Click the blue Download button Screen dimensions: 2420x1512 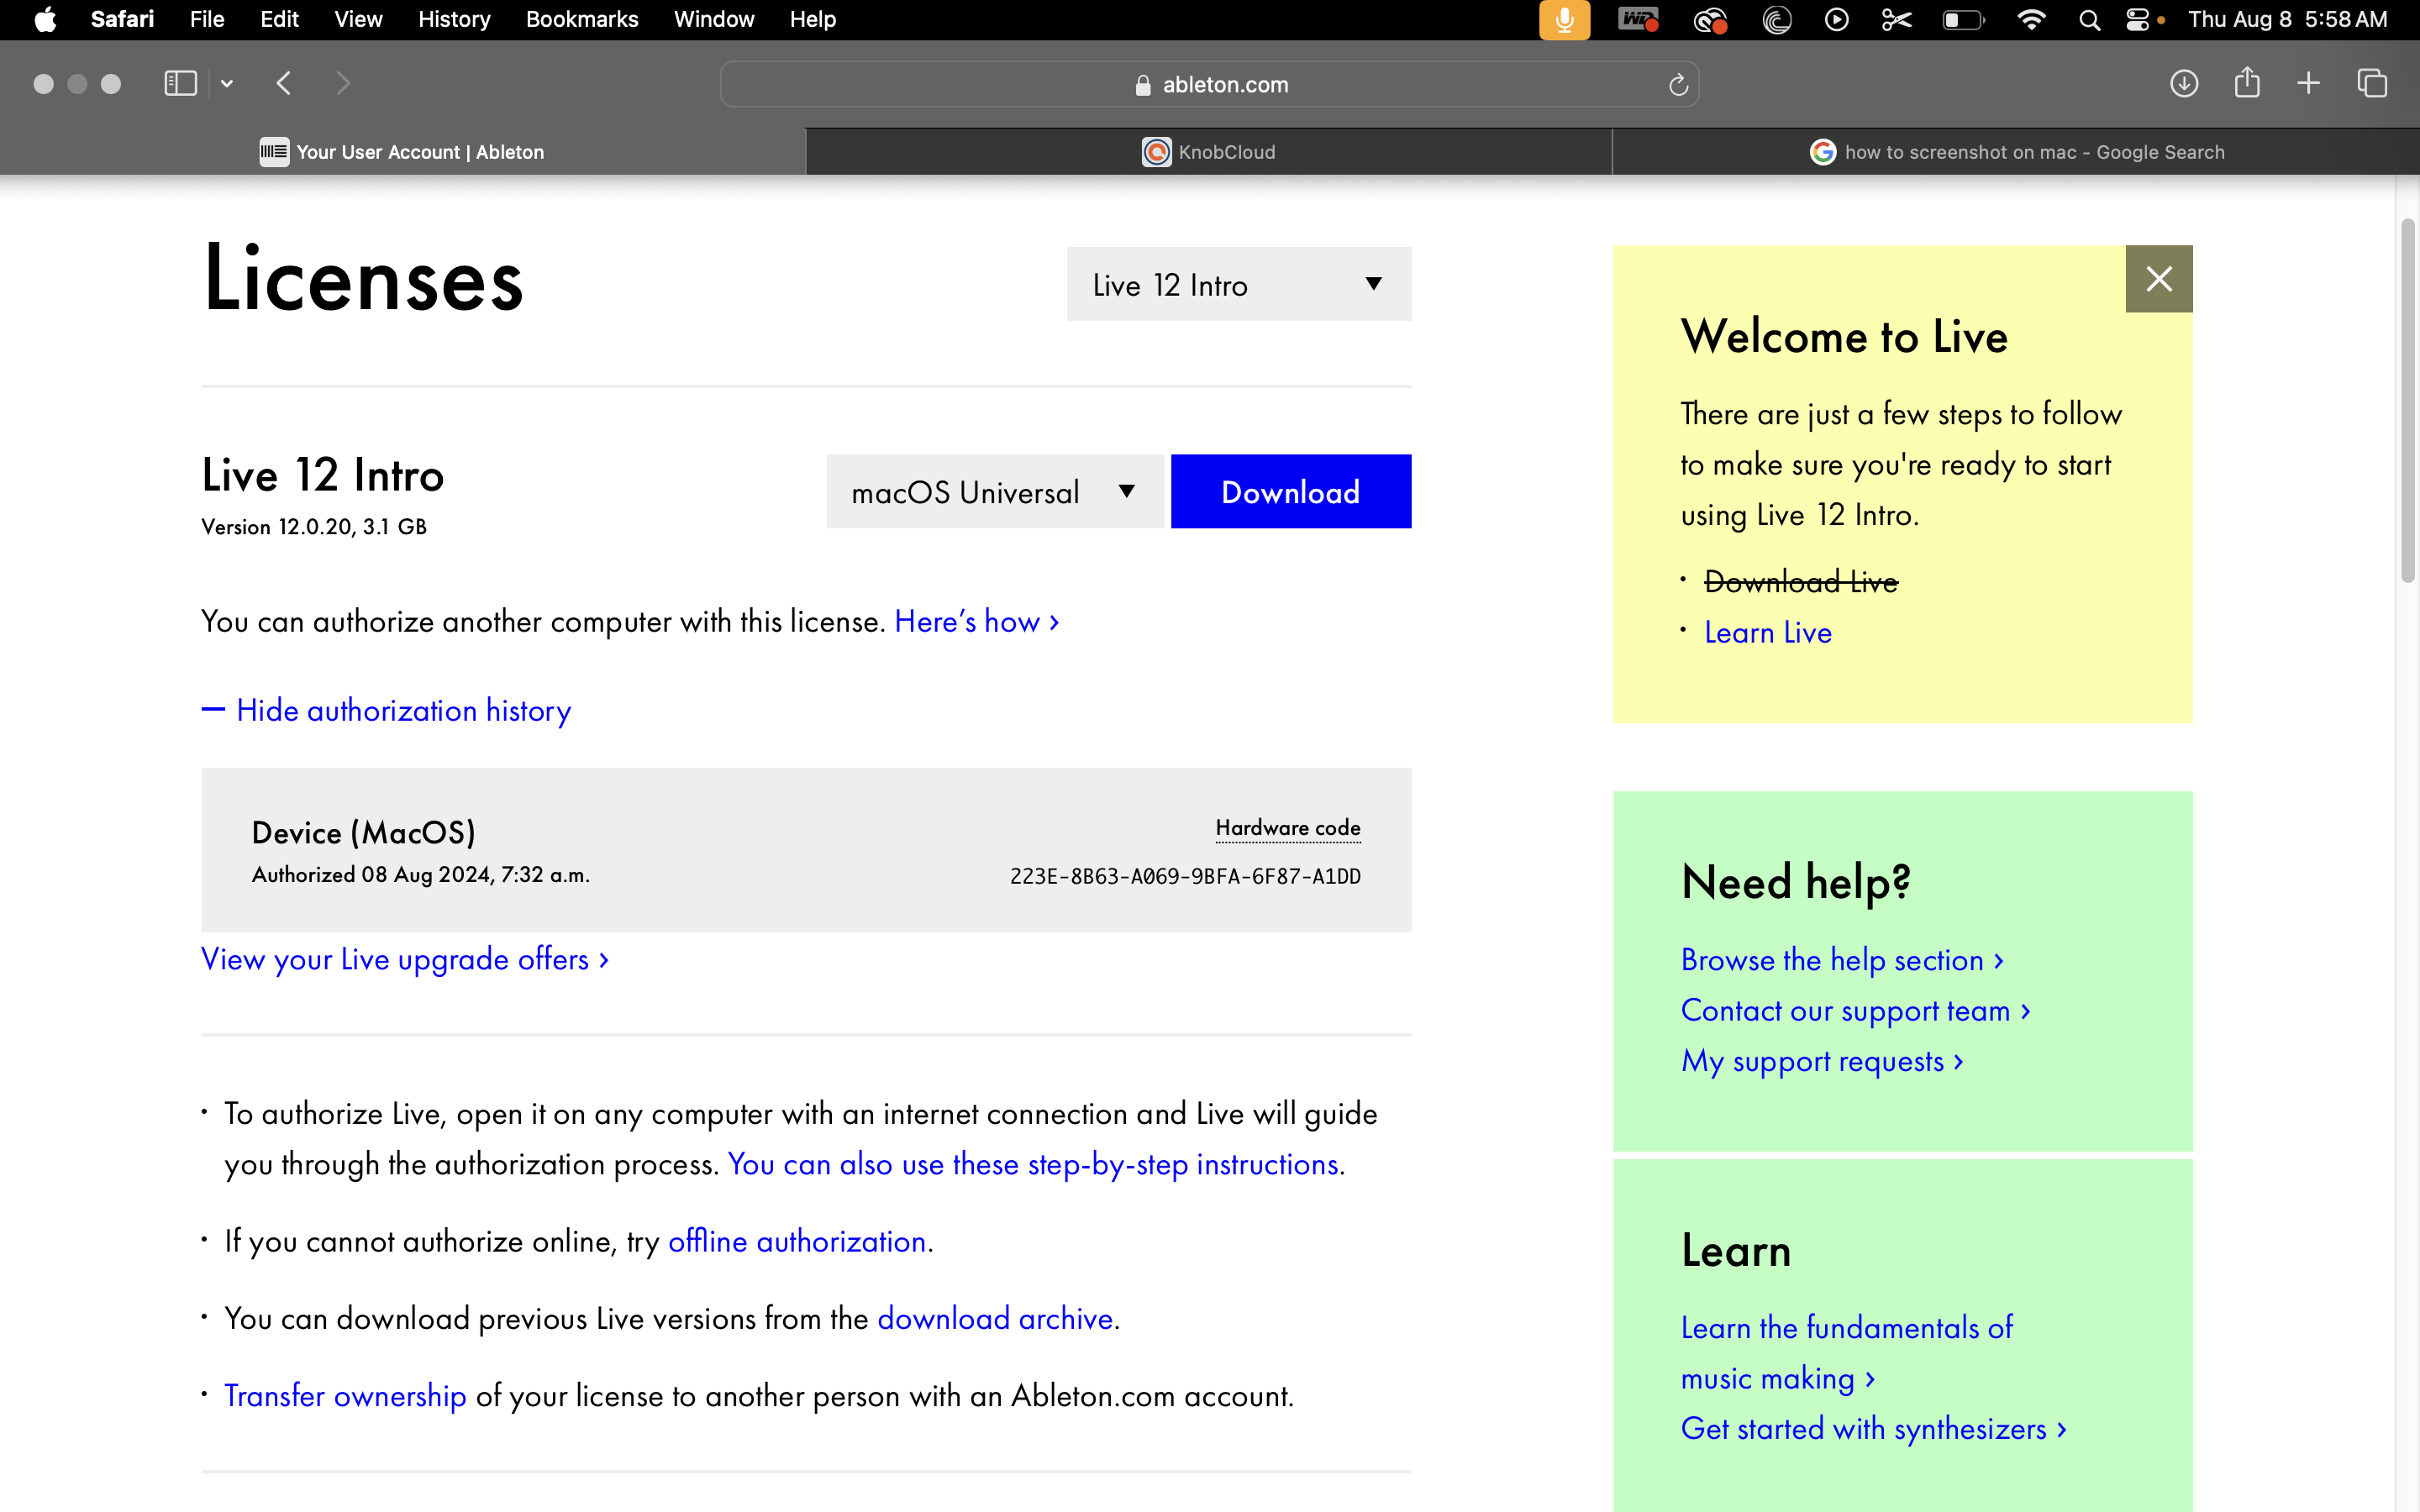(1291, 491)
